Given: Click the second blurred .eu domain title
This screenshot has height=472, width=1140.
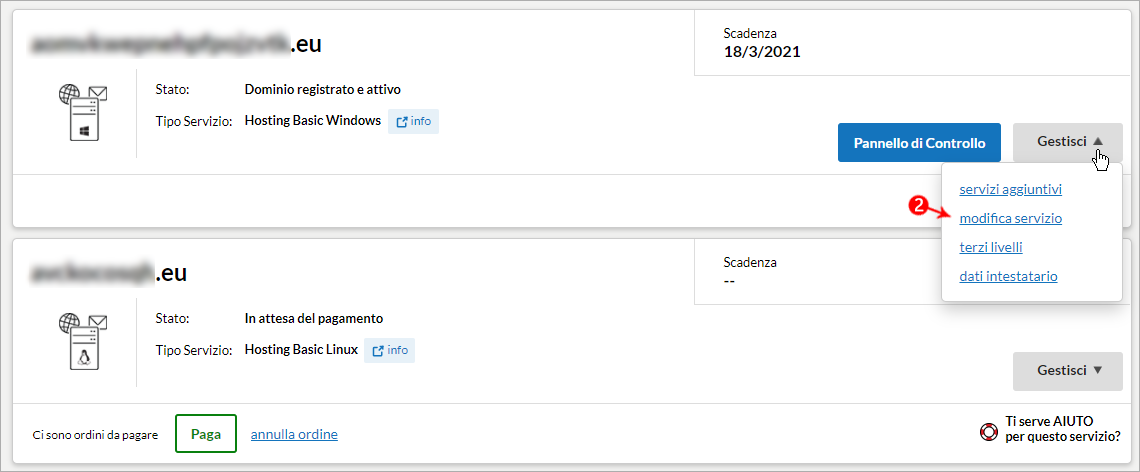Looking at the screenshot, I should (108, 273).
